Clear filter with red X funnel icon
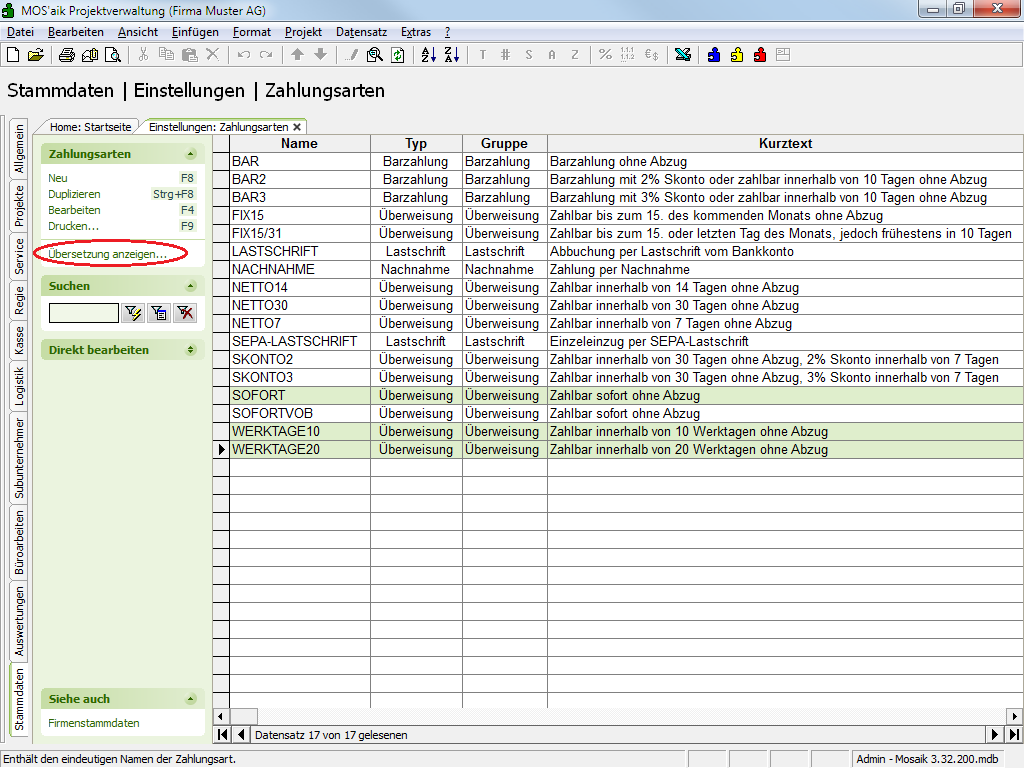The width and height of the screenshot is (1024, 768). pyautogui.click(x=185, y=313)
